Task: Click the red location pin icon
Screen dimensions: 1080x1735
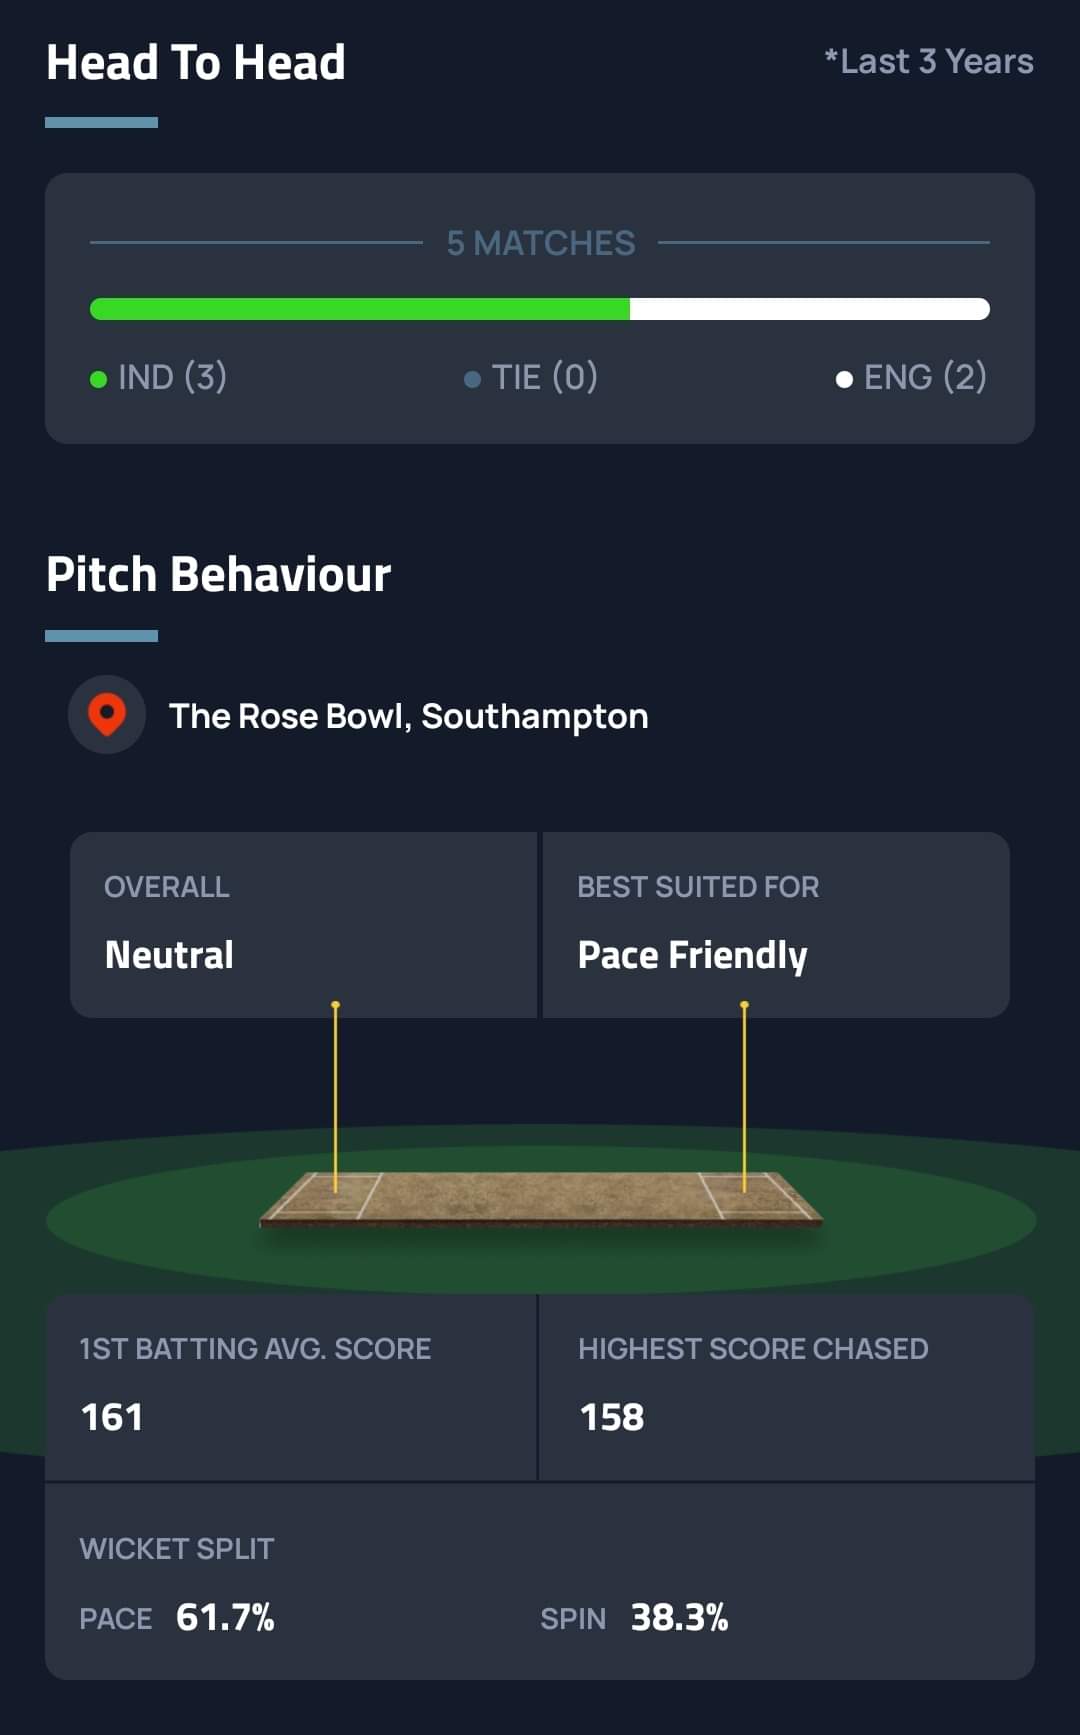Action: click(x=107, y=715)
